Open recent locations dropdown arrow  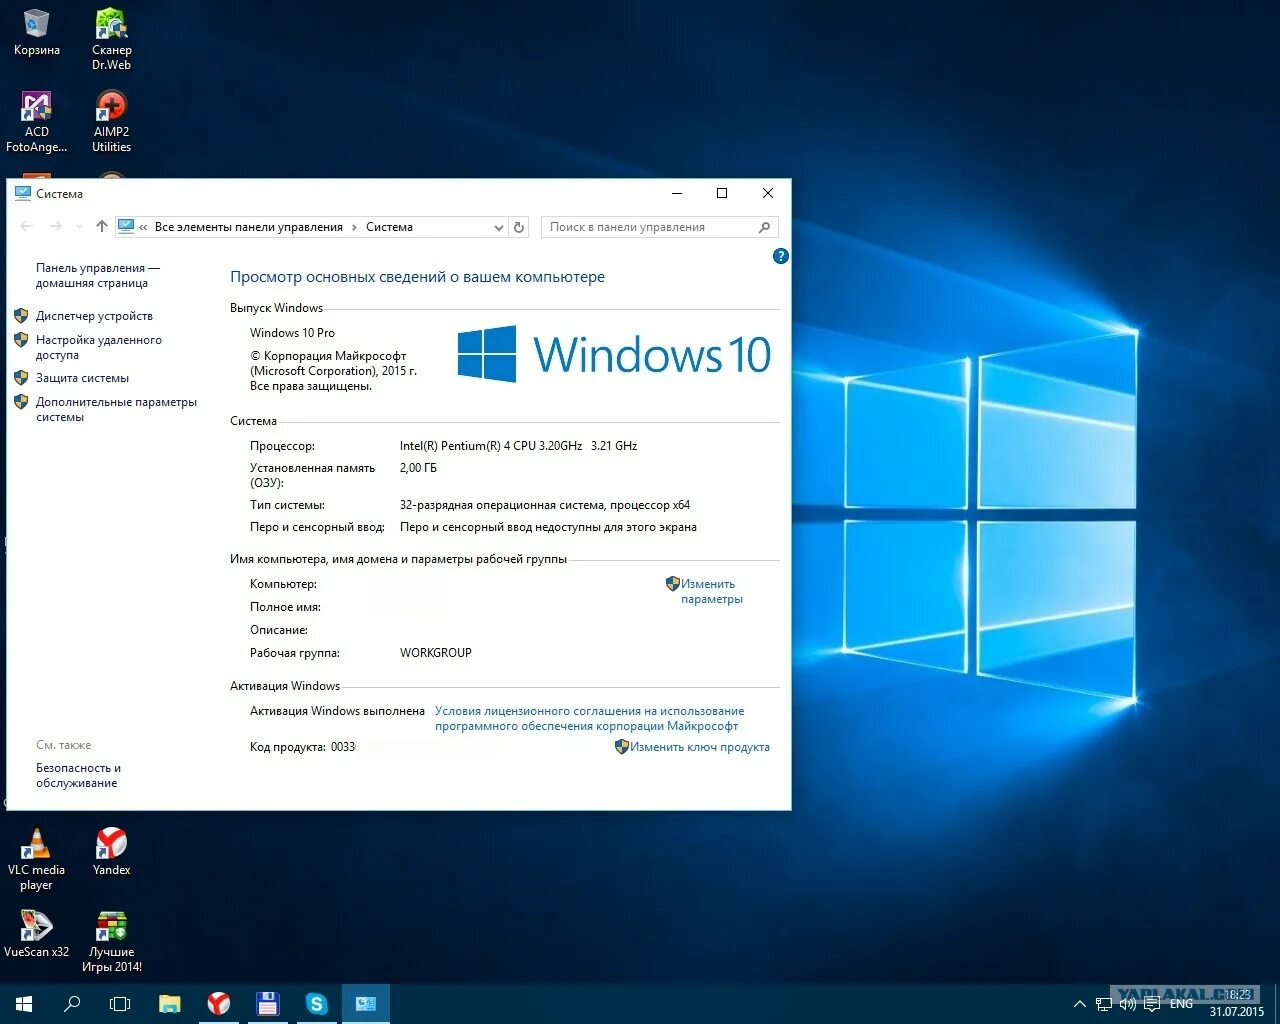point(80,227)
